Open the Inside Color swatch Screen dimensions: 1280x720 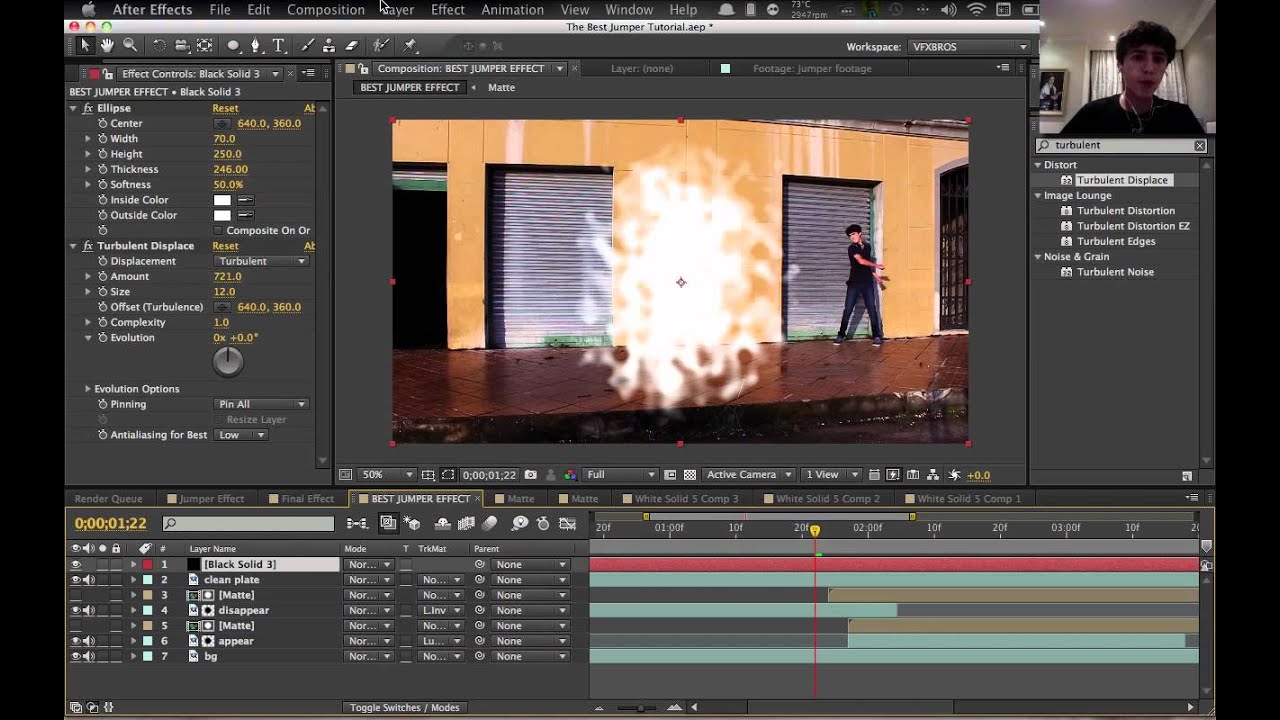pyautogui.click(x=222, y=200)
